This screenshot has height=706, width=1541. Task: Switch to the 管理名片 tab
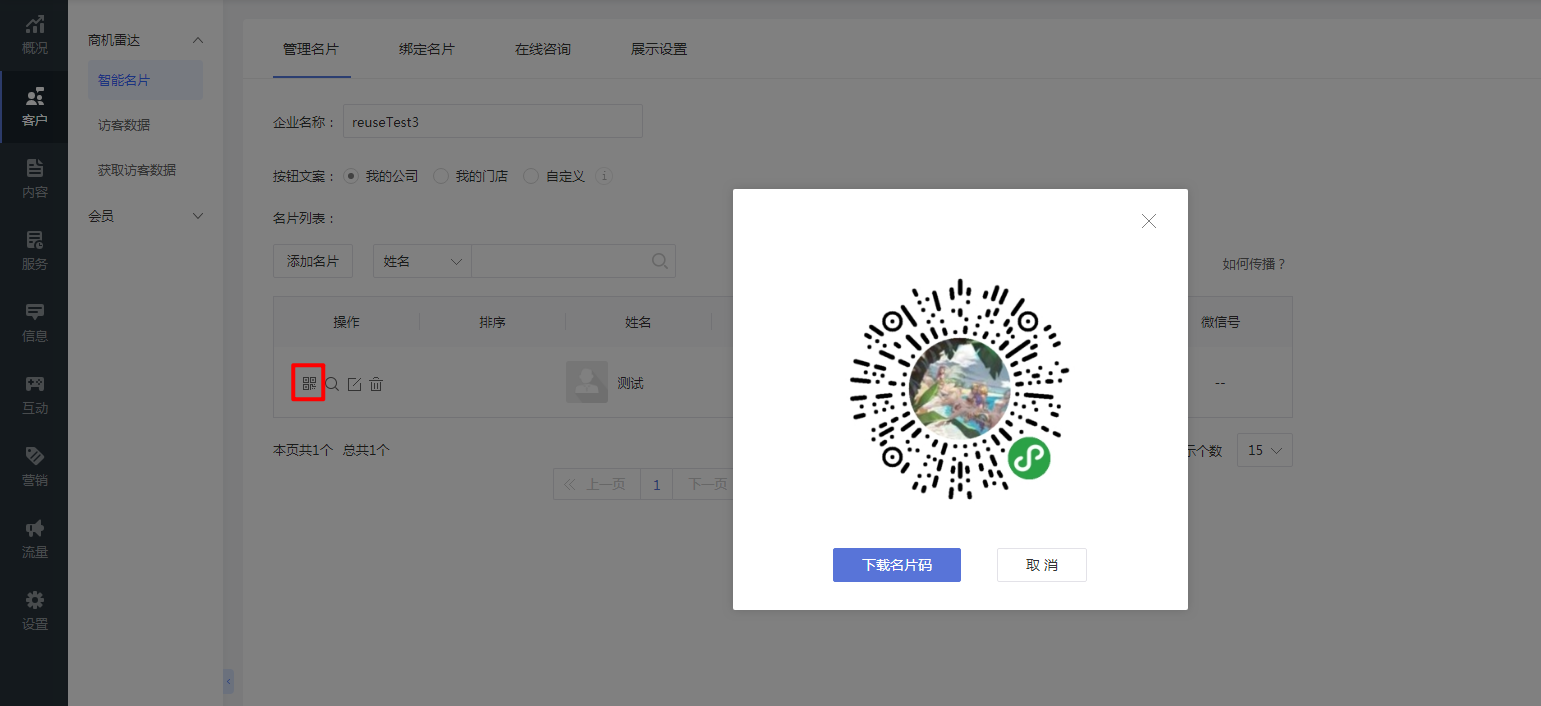coord(311,49)
